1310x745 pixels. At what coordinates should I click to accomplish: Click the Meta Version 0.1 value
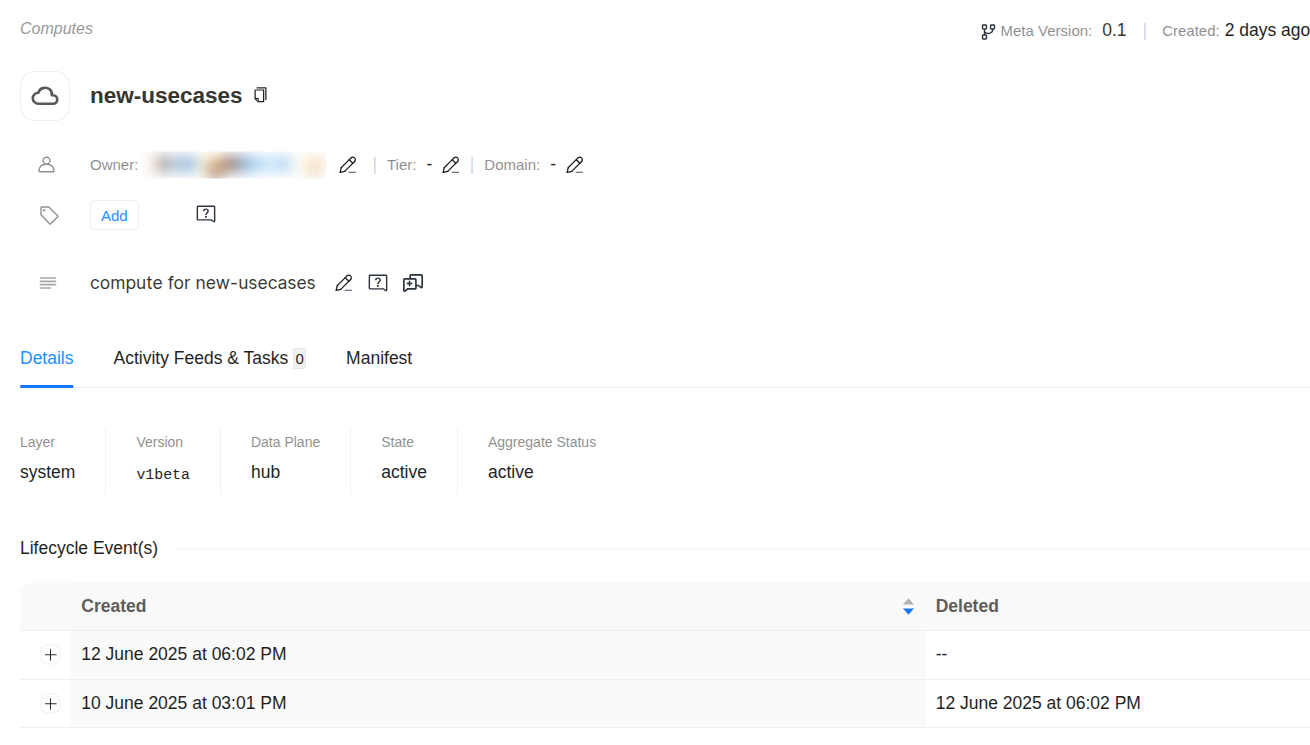pos(1114,30)
